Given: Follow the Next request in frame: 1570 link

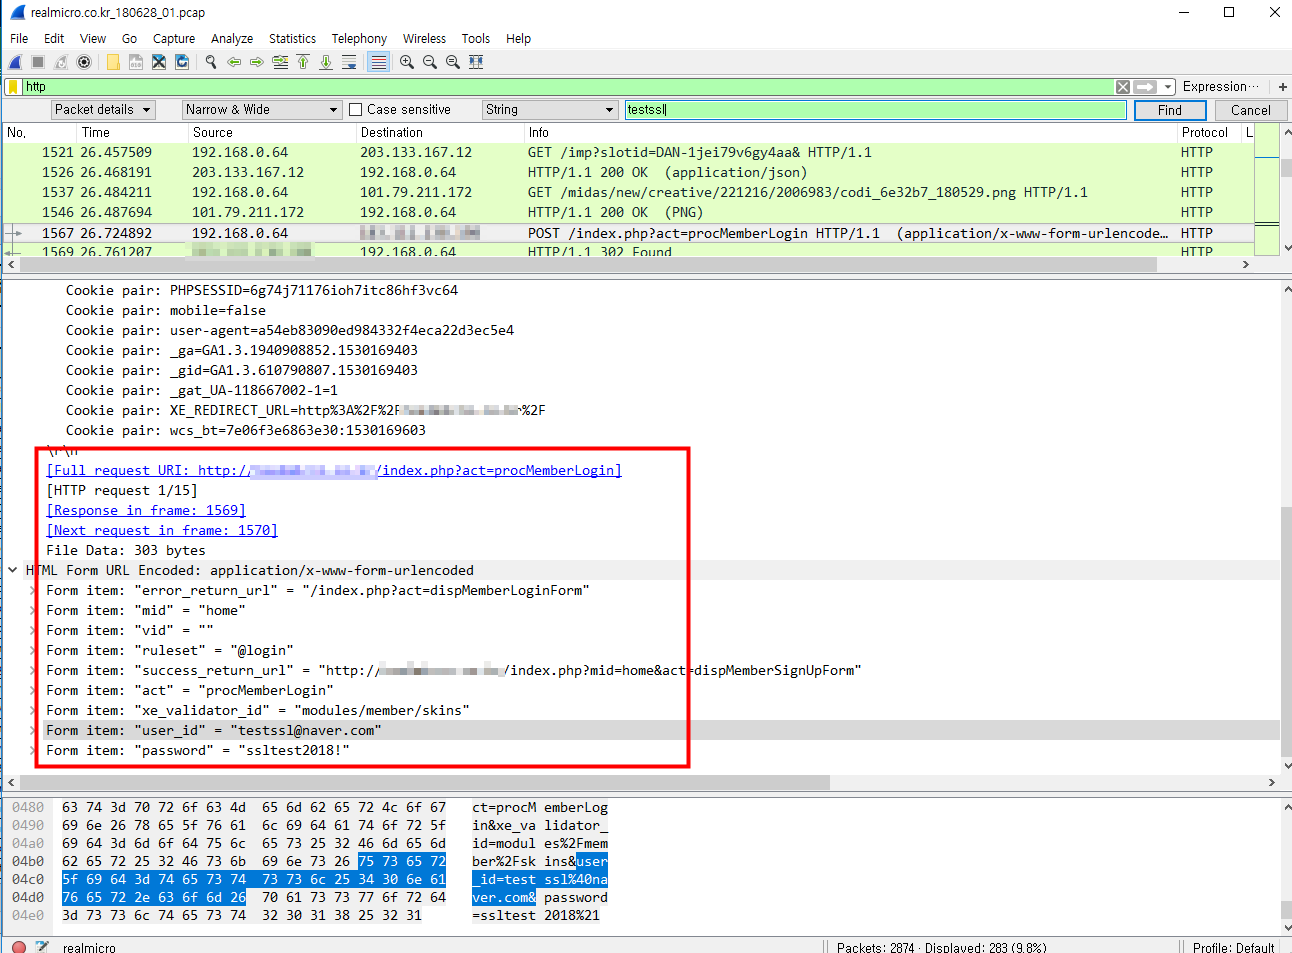Looking at the screenshot, I should click(162, 530).
